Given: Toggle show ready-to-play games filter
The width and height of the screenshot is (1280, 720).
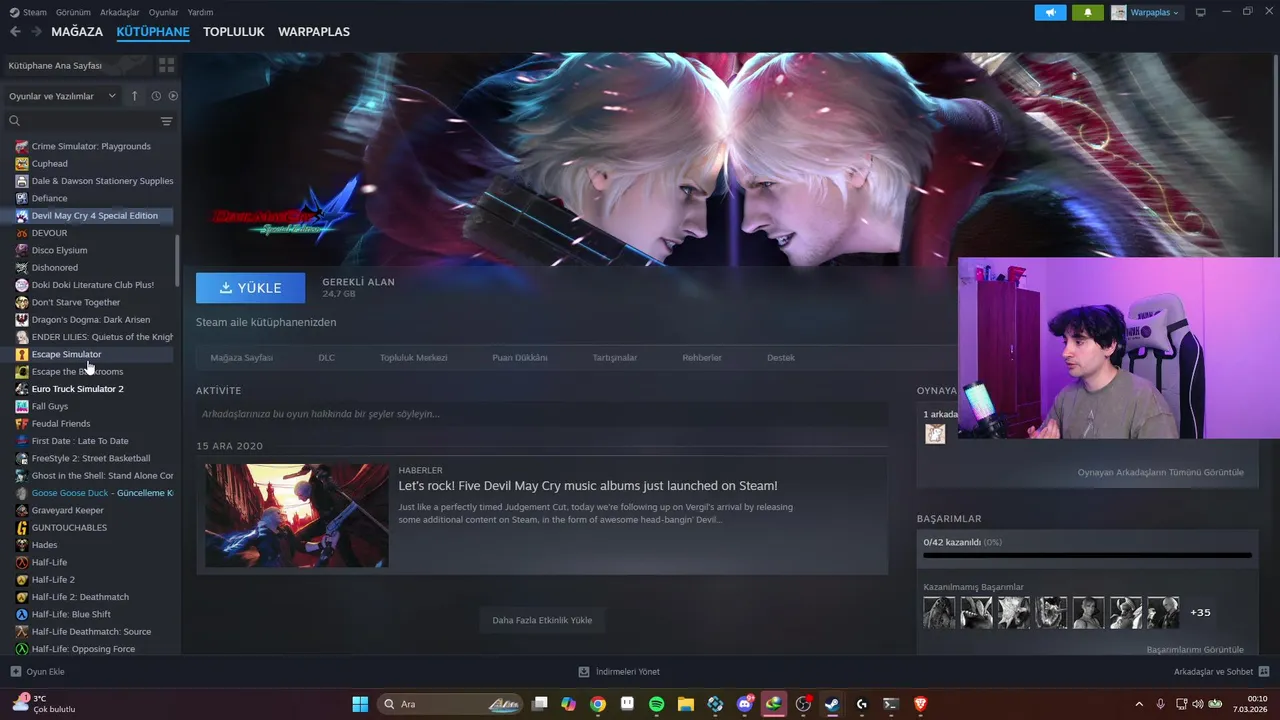Looking at the screenshot, I should tap(173, 96).
